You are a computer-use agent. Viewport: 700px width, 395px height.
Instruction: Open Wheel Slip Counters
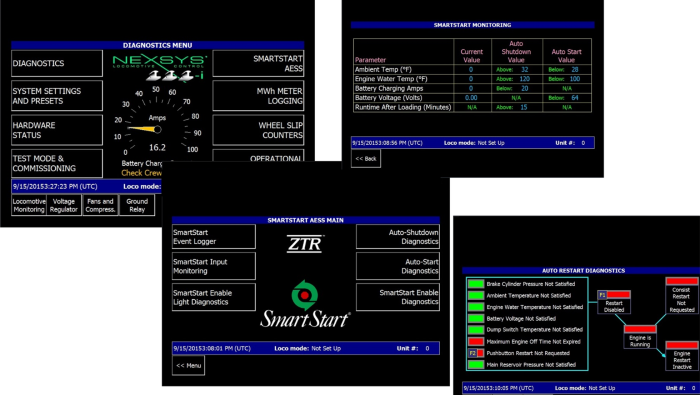pyautogui.click(x=258, y=130)
